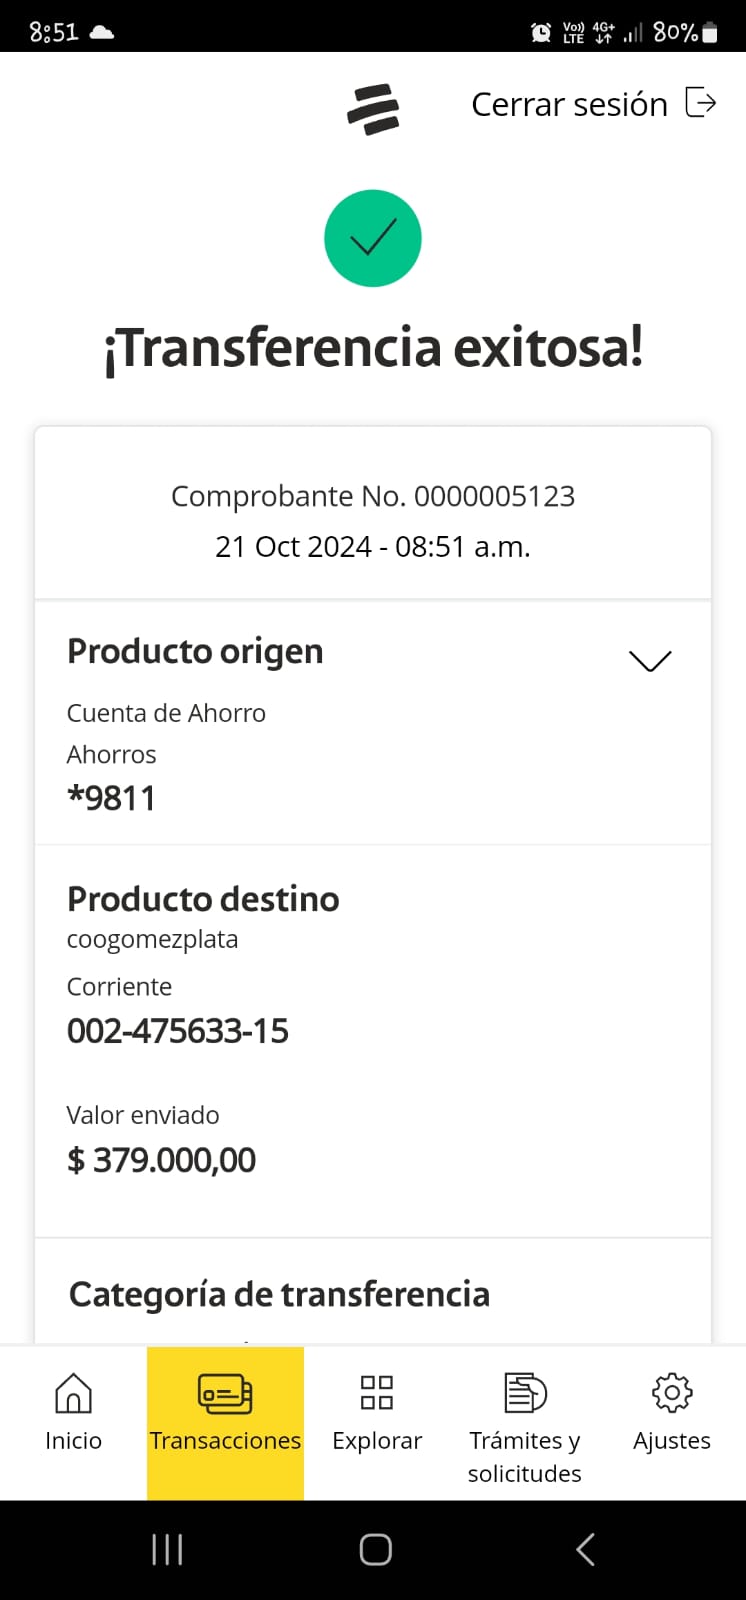Tap the alarm icon in status bar
Viewport: 746px width, 1600px height.
(541, 32)
